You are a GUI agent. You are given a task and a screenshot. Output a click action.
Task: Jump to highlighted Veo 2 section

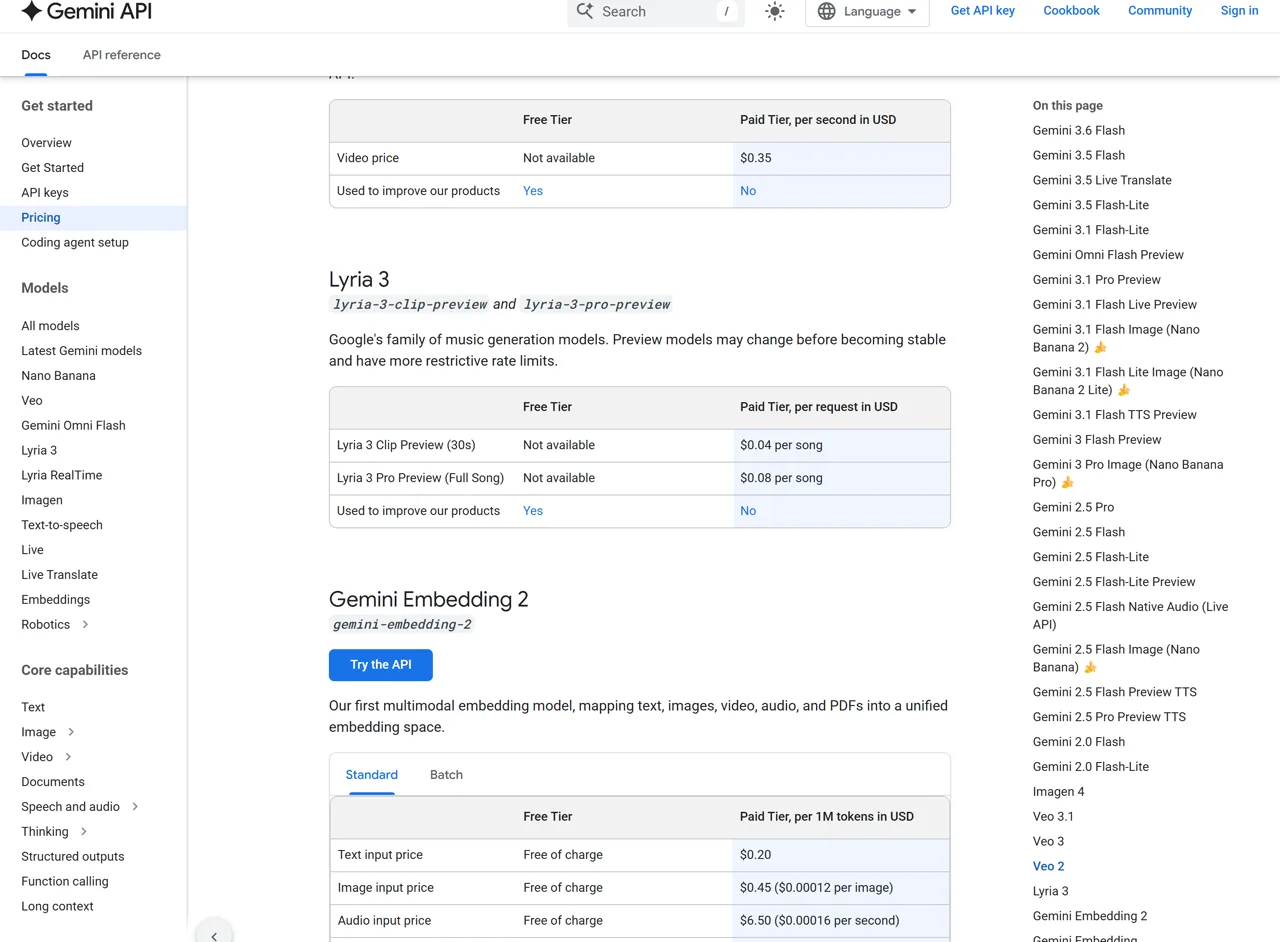pos(1049,867)
